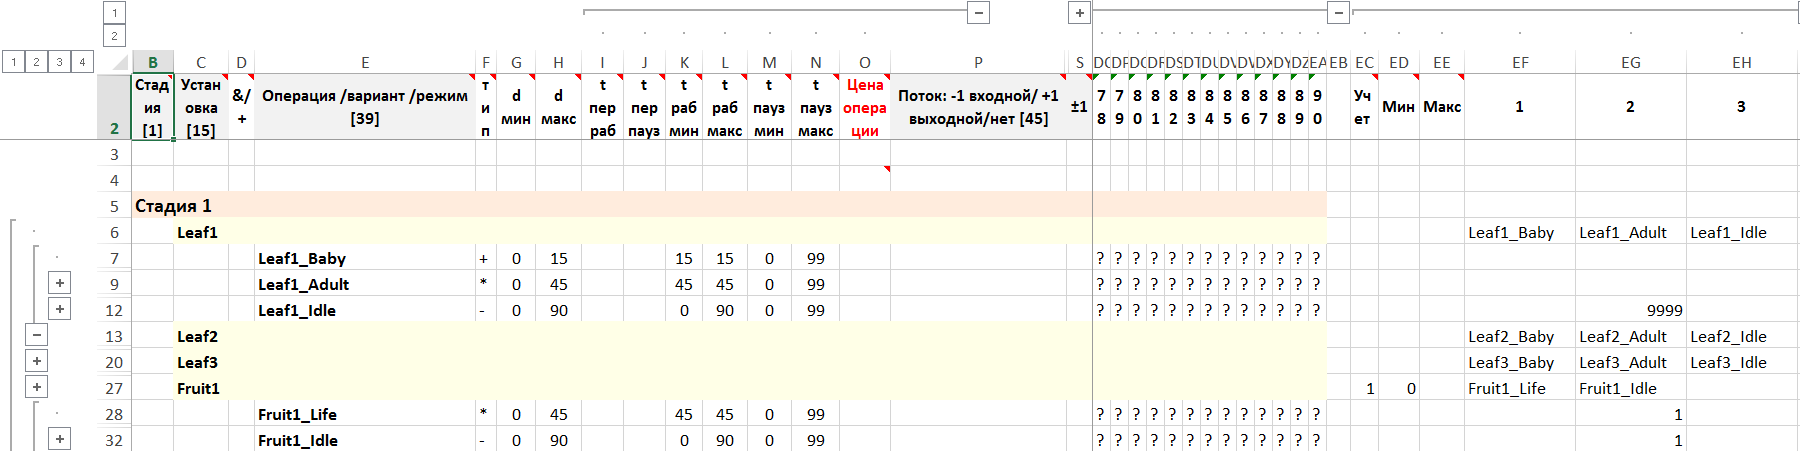1800x451 pixels.
Task: Click the red Цена операции header cell
Action: pyautogui.click(x=864, y=107)
